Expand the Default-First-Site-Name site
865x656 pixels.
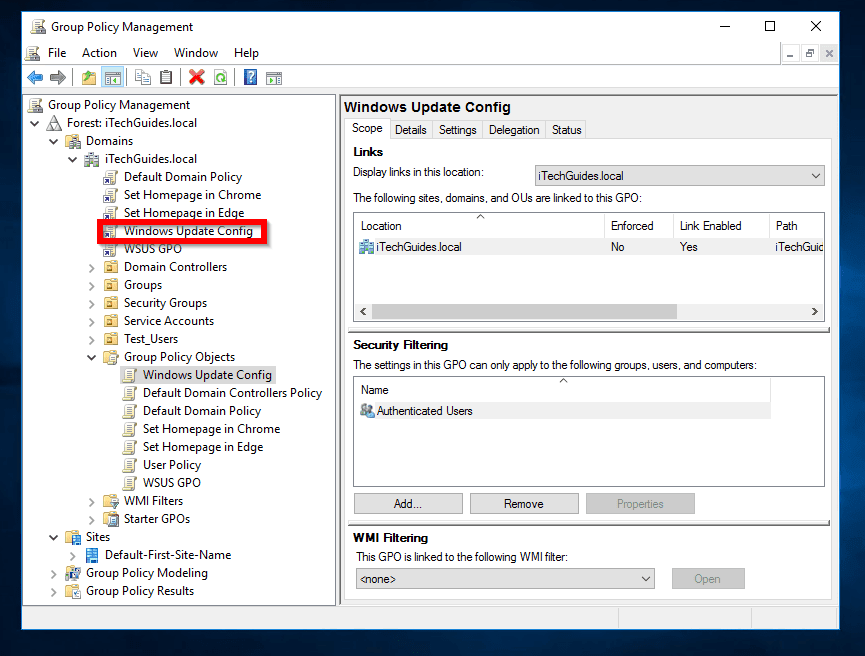click(73, 556)
